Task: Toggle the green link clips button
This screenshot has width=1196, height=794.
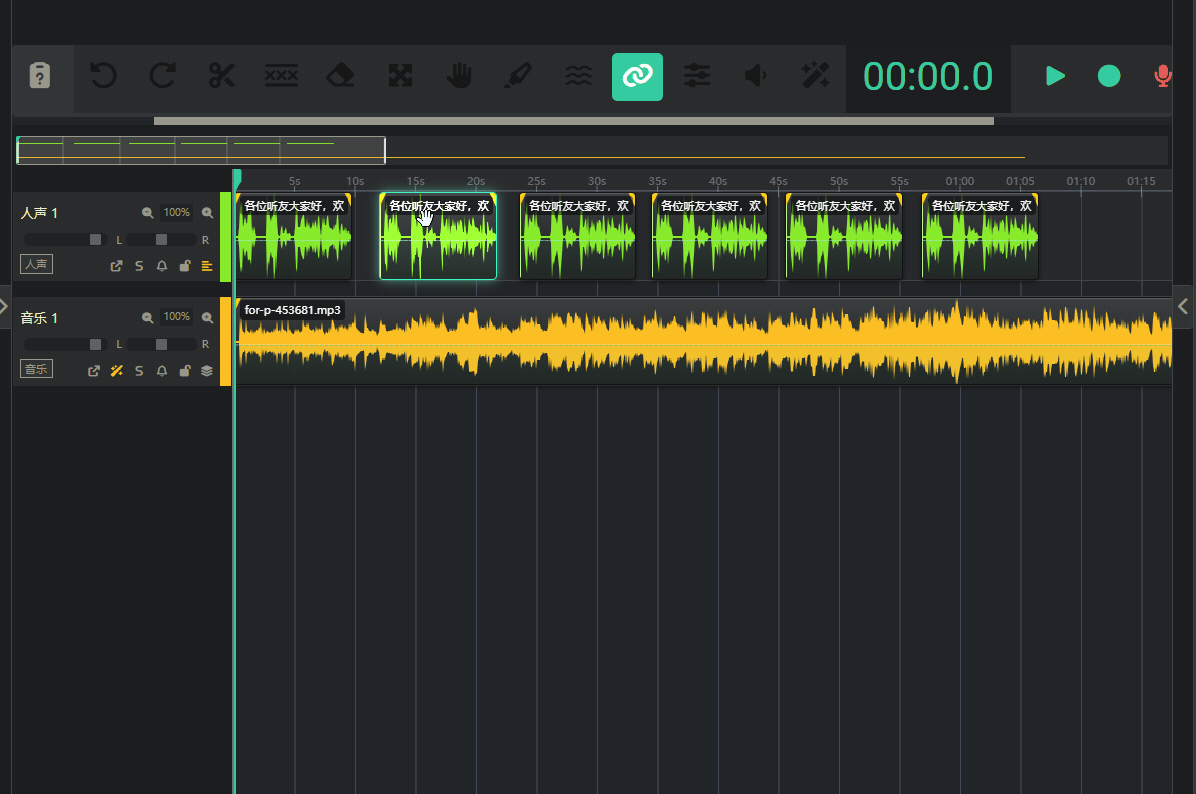Action: click(x=637, y=77)
